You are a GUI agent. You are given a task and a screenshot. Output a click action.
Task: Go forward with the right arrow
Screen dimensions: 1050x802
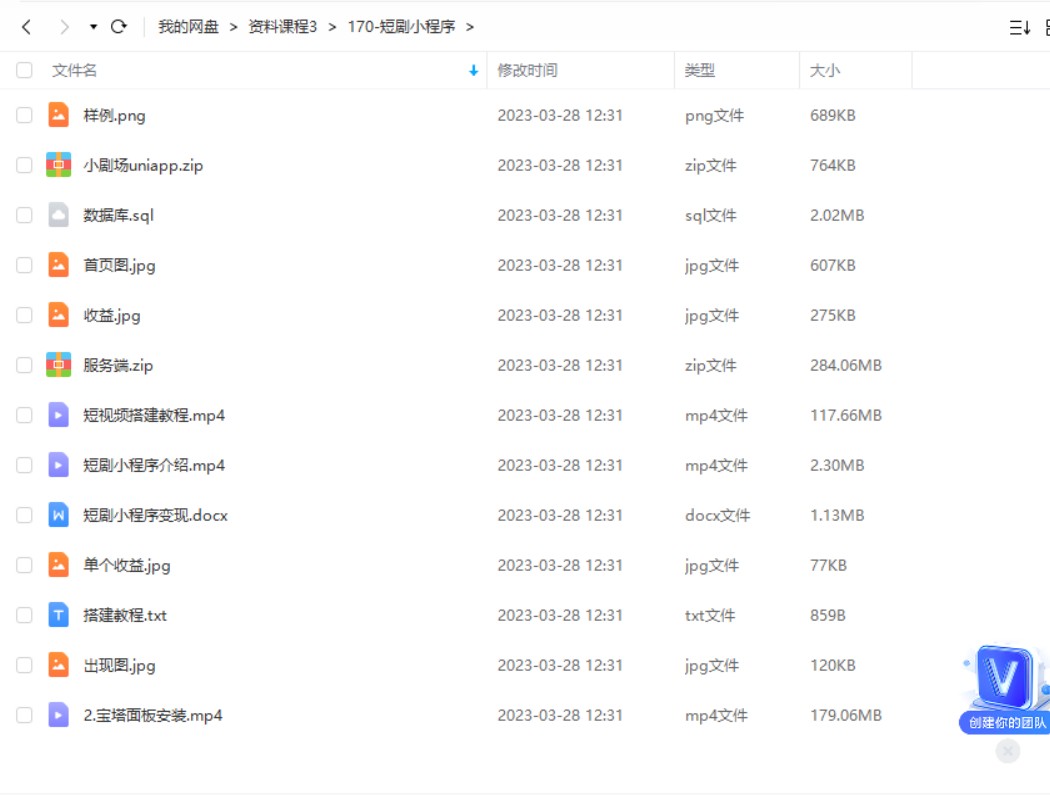tap(64, 27)
